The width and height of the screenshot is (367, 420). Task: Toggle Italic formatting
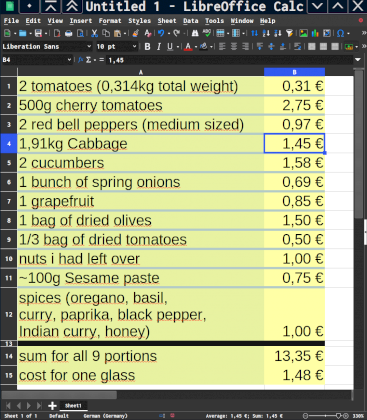159,47
